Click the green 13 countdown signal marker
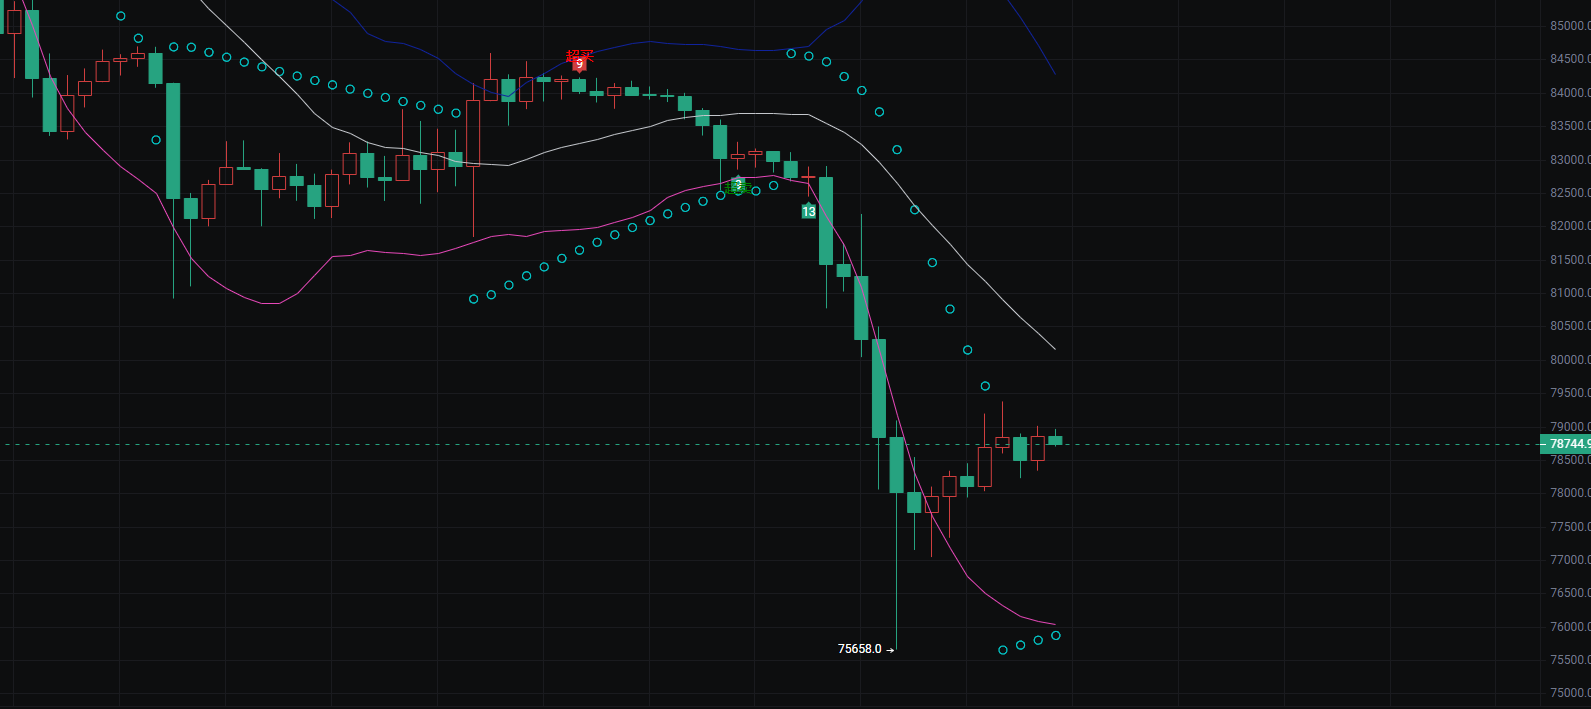This screenshot has height=709, width=1591. (809, 211)
